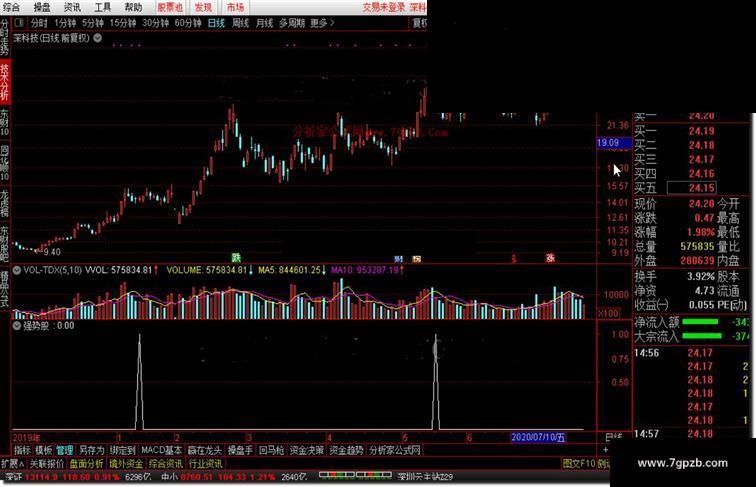This screenshot has height=487, width=756.
Task: Click the 另存为 button
Action: 92,450
